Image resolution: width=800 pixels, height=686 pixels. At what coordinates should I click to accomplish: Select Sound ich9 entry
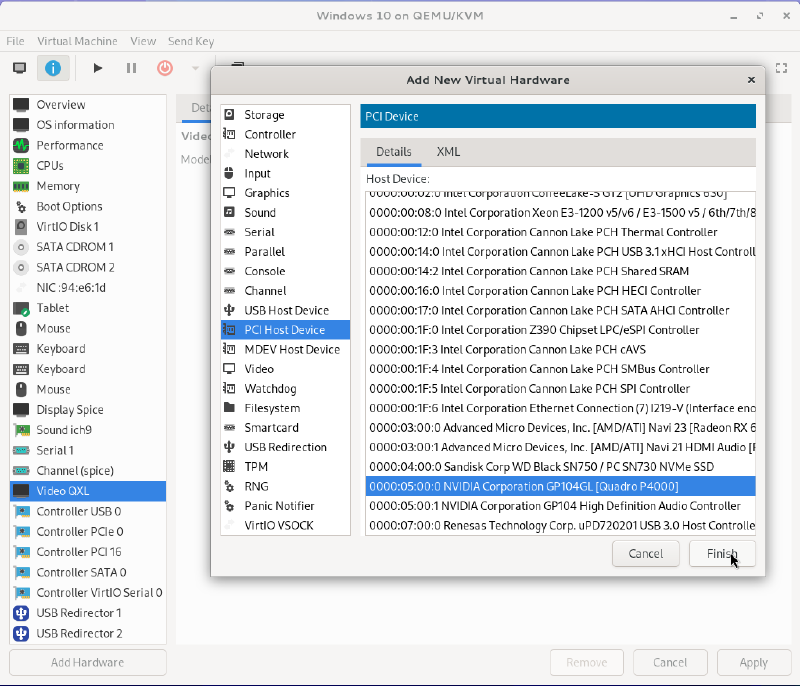[x=88, y=430]
